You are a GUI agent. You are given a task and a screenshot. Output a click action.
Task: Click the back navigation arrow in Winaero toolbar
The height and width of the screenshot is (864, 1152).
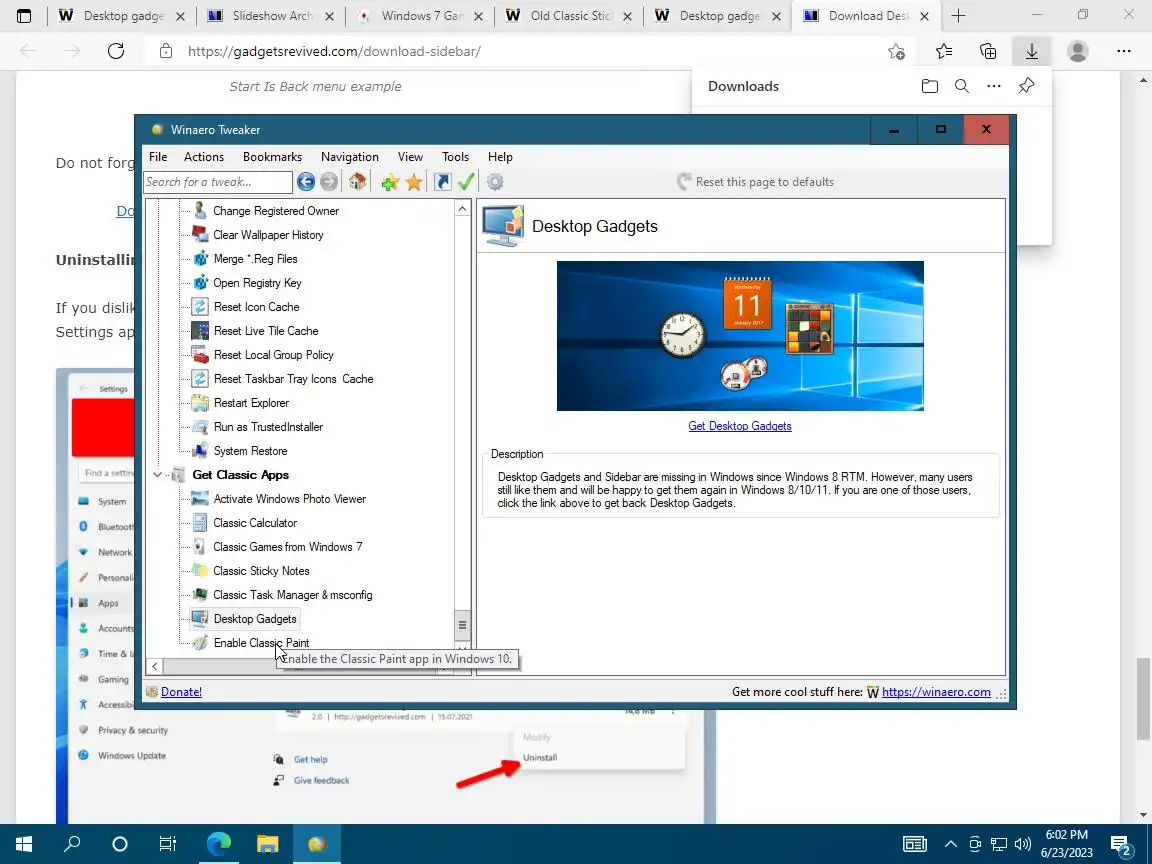click(x=306, y=181)
